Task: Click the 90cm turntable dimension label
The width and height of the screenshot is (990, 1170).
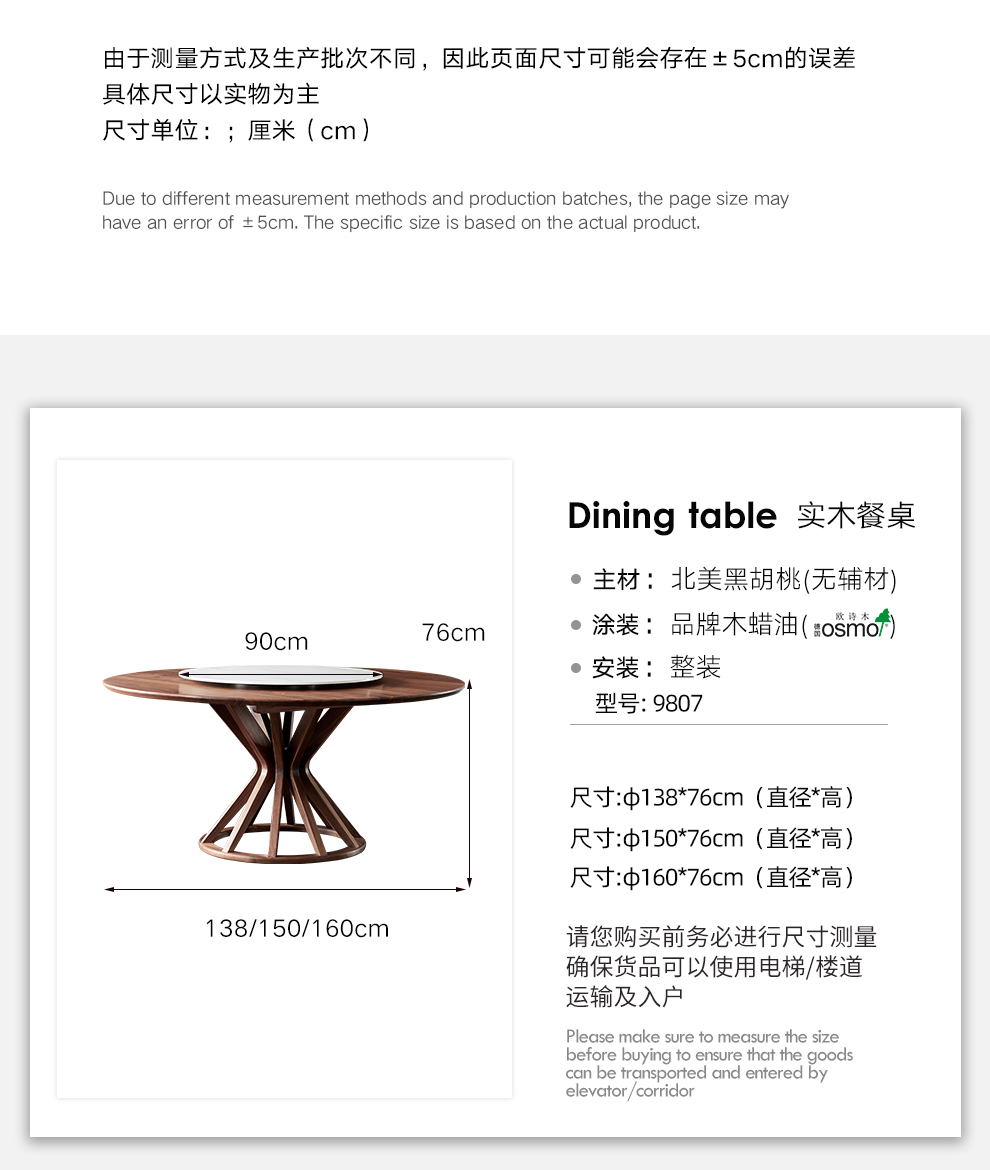Action: [276, 641]
